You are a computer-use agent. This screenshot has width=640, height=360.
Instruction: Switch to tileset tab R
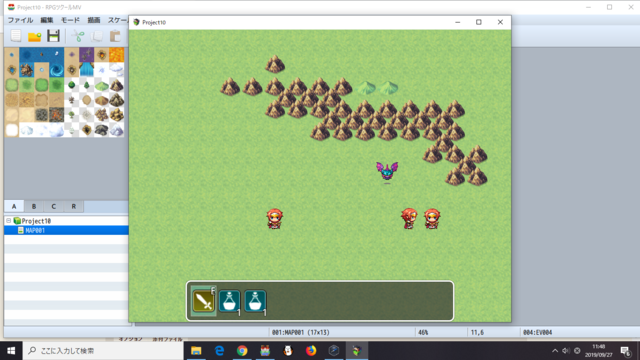click(73, 206)
